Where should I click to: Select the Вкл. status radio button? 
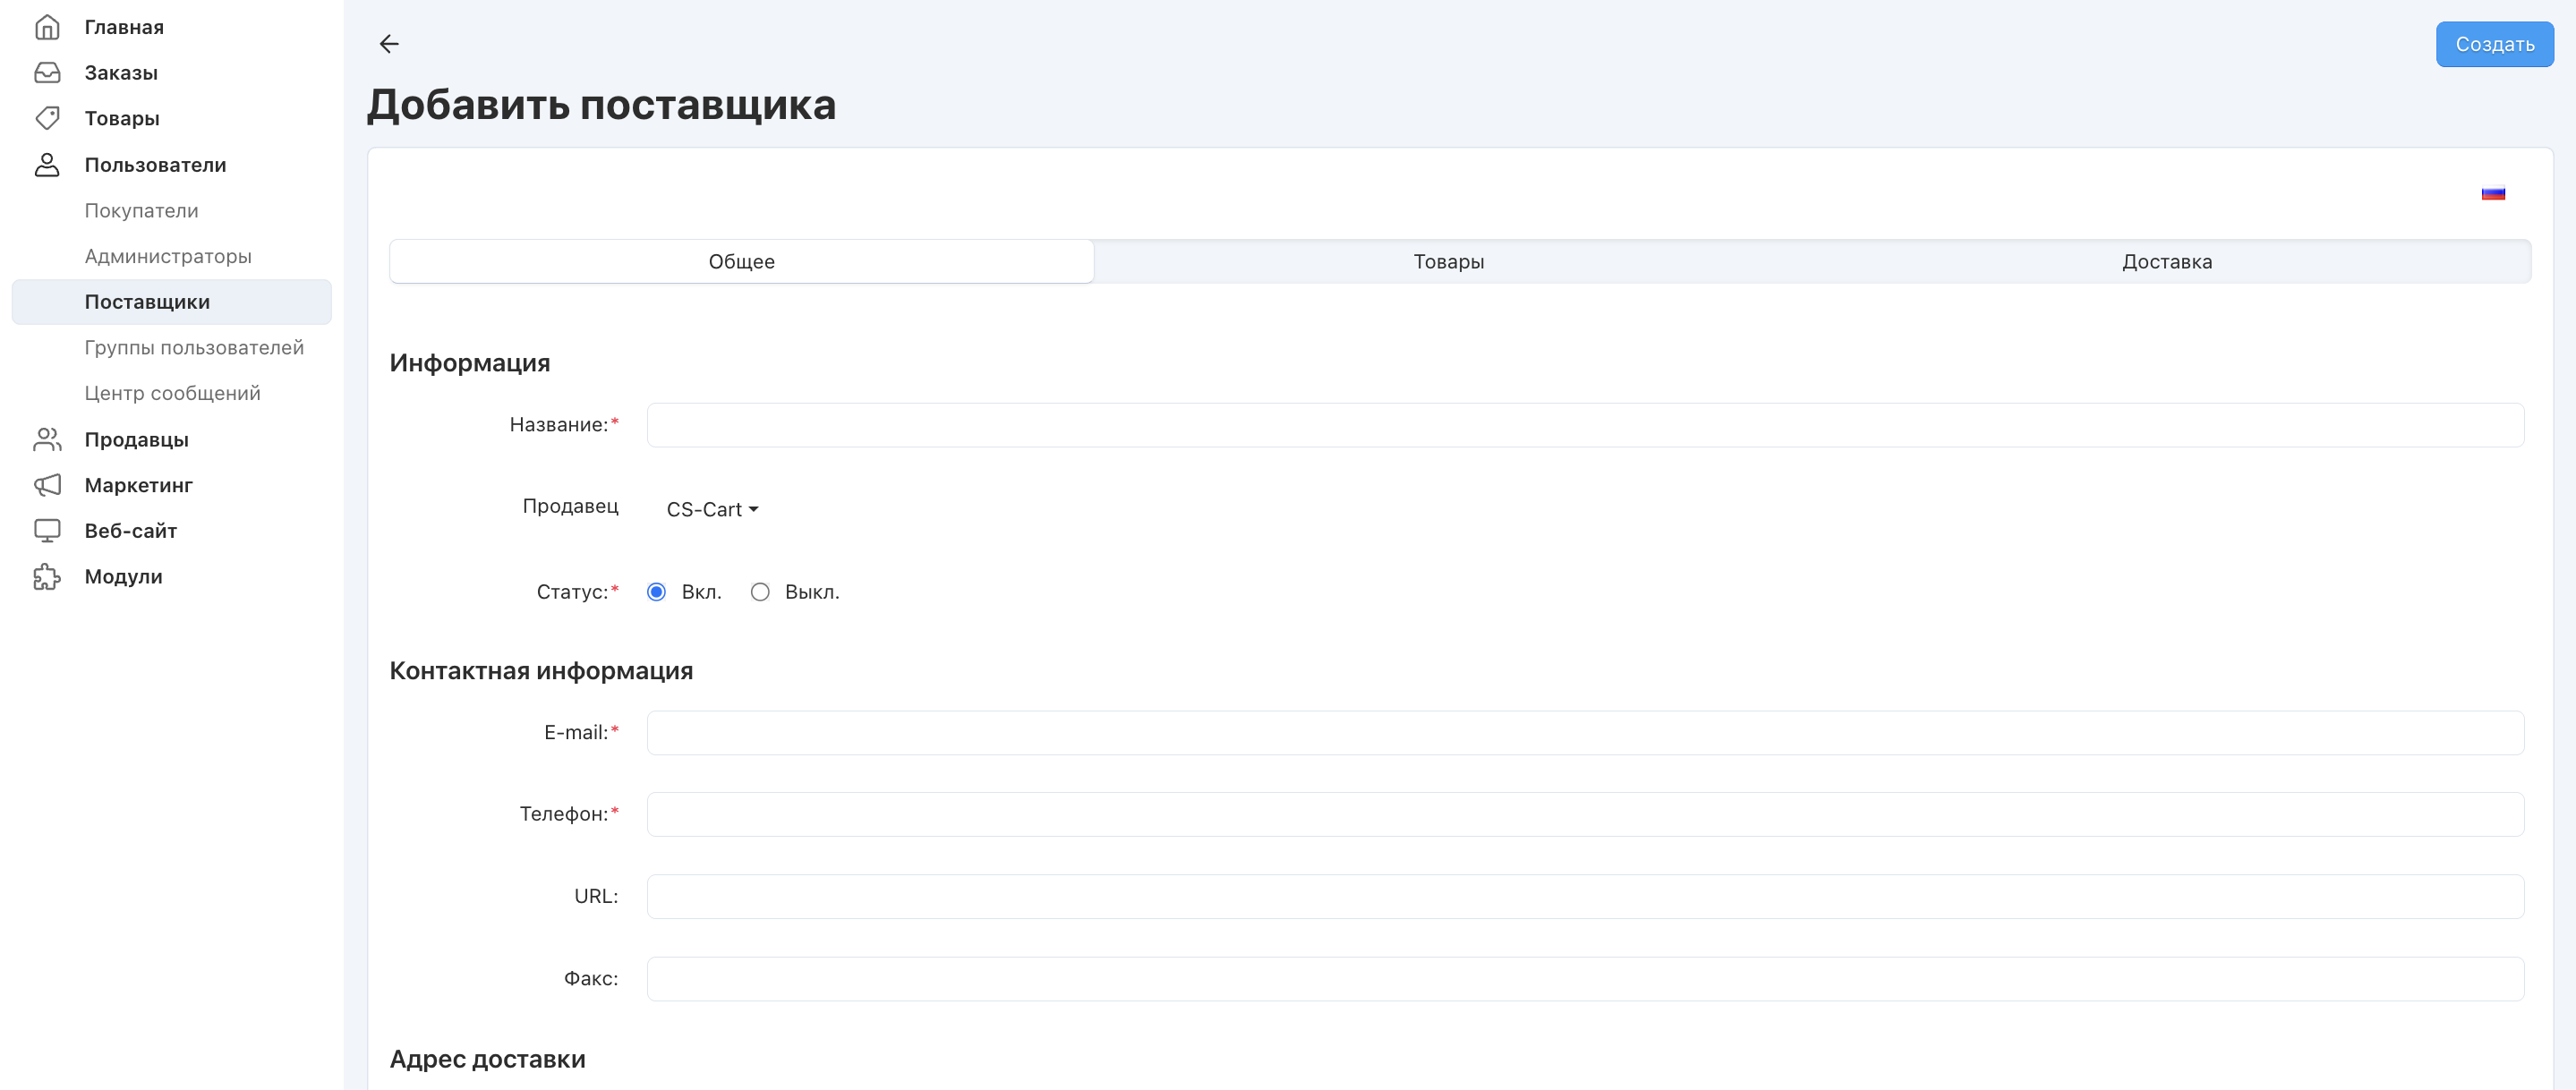[656, 592]
